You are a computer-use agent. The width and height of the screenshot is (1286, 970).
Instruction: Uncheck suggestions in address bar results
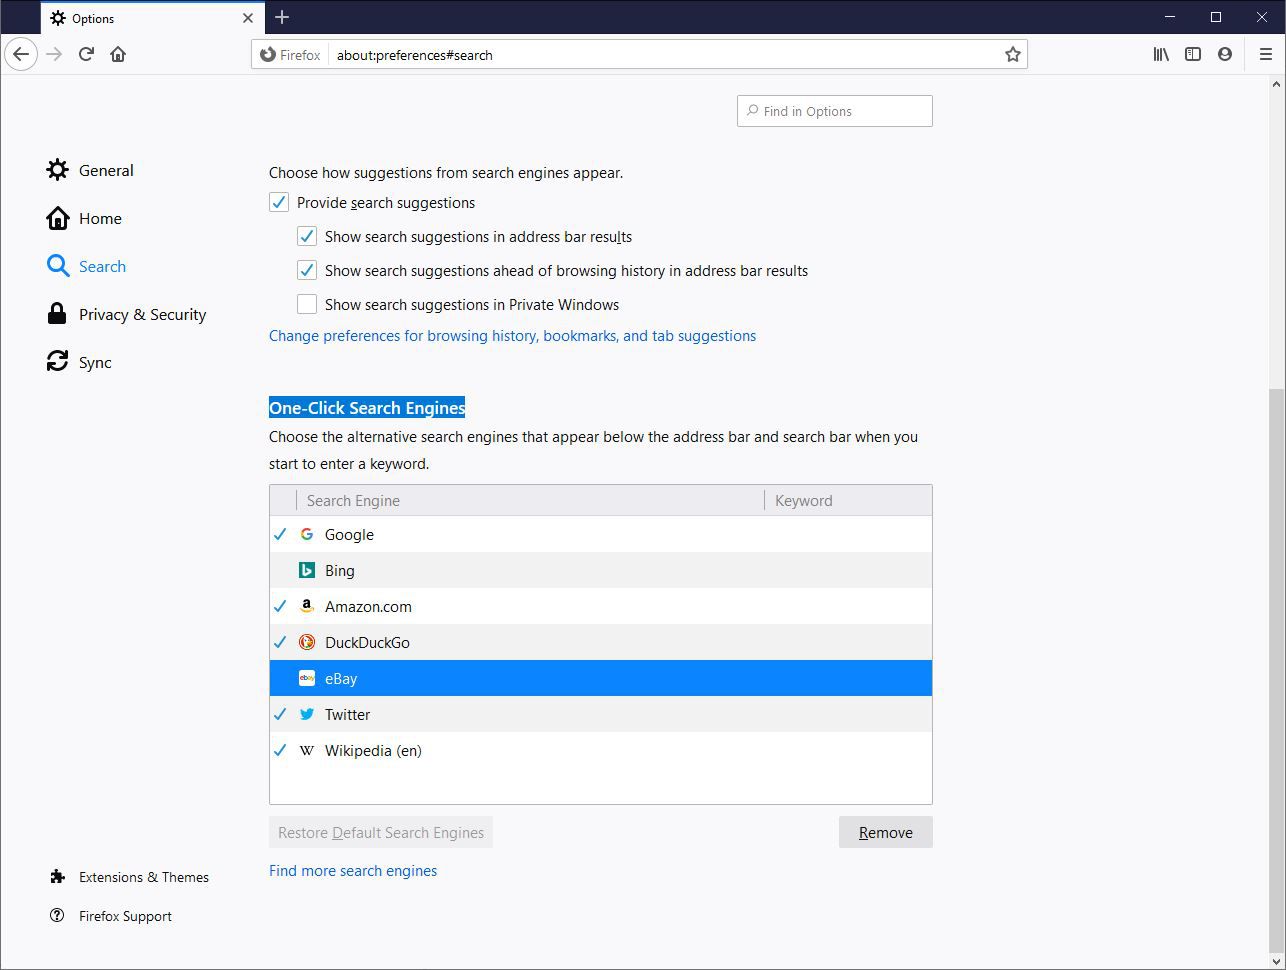pyautogui.click(x=307, y=237)
